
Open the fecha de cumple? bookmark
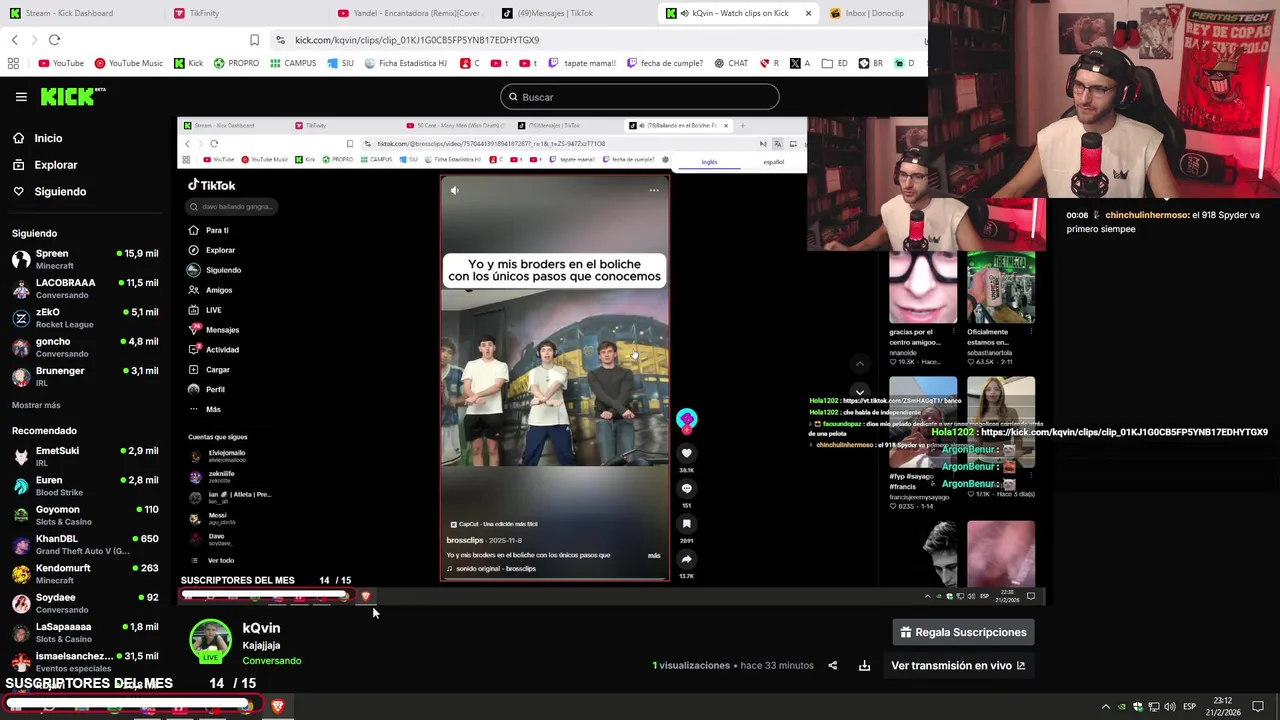click(x=664, y=63)
